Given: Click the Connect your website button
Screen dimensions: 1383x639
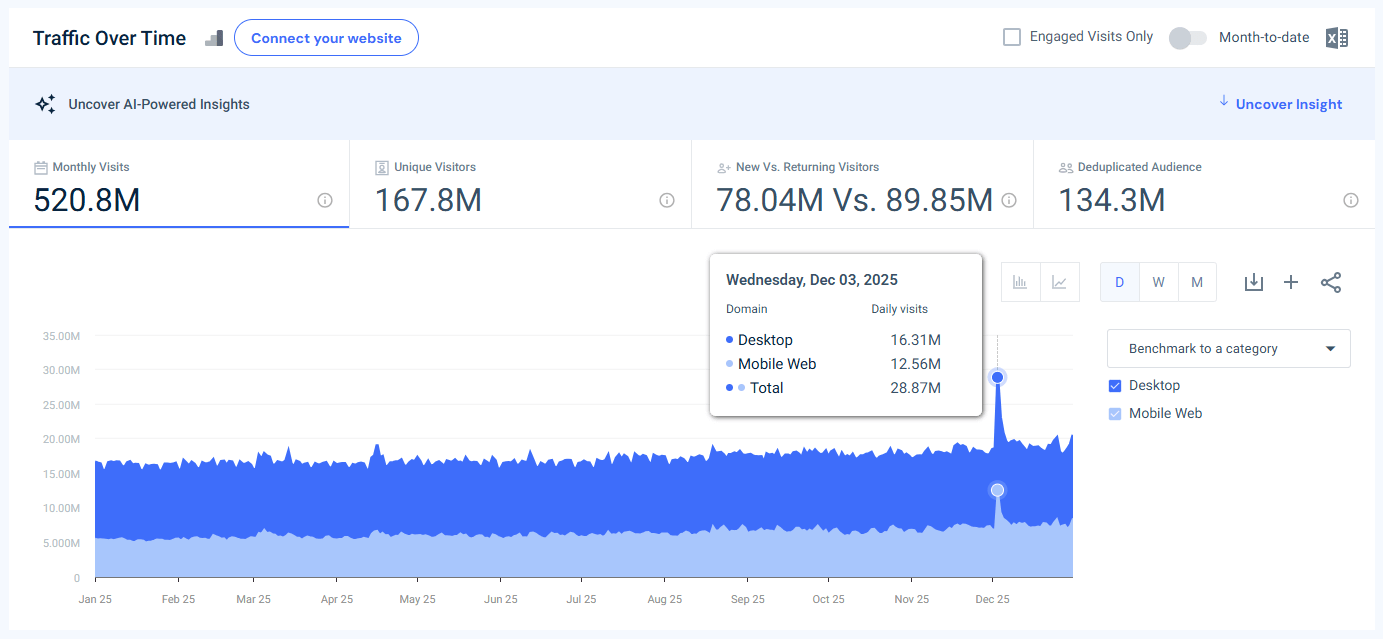Looking at the screenshot, I should [326, 37].
